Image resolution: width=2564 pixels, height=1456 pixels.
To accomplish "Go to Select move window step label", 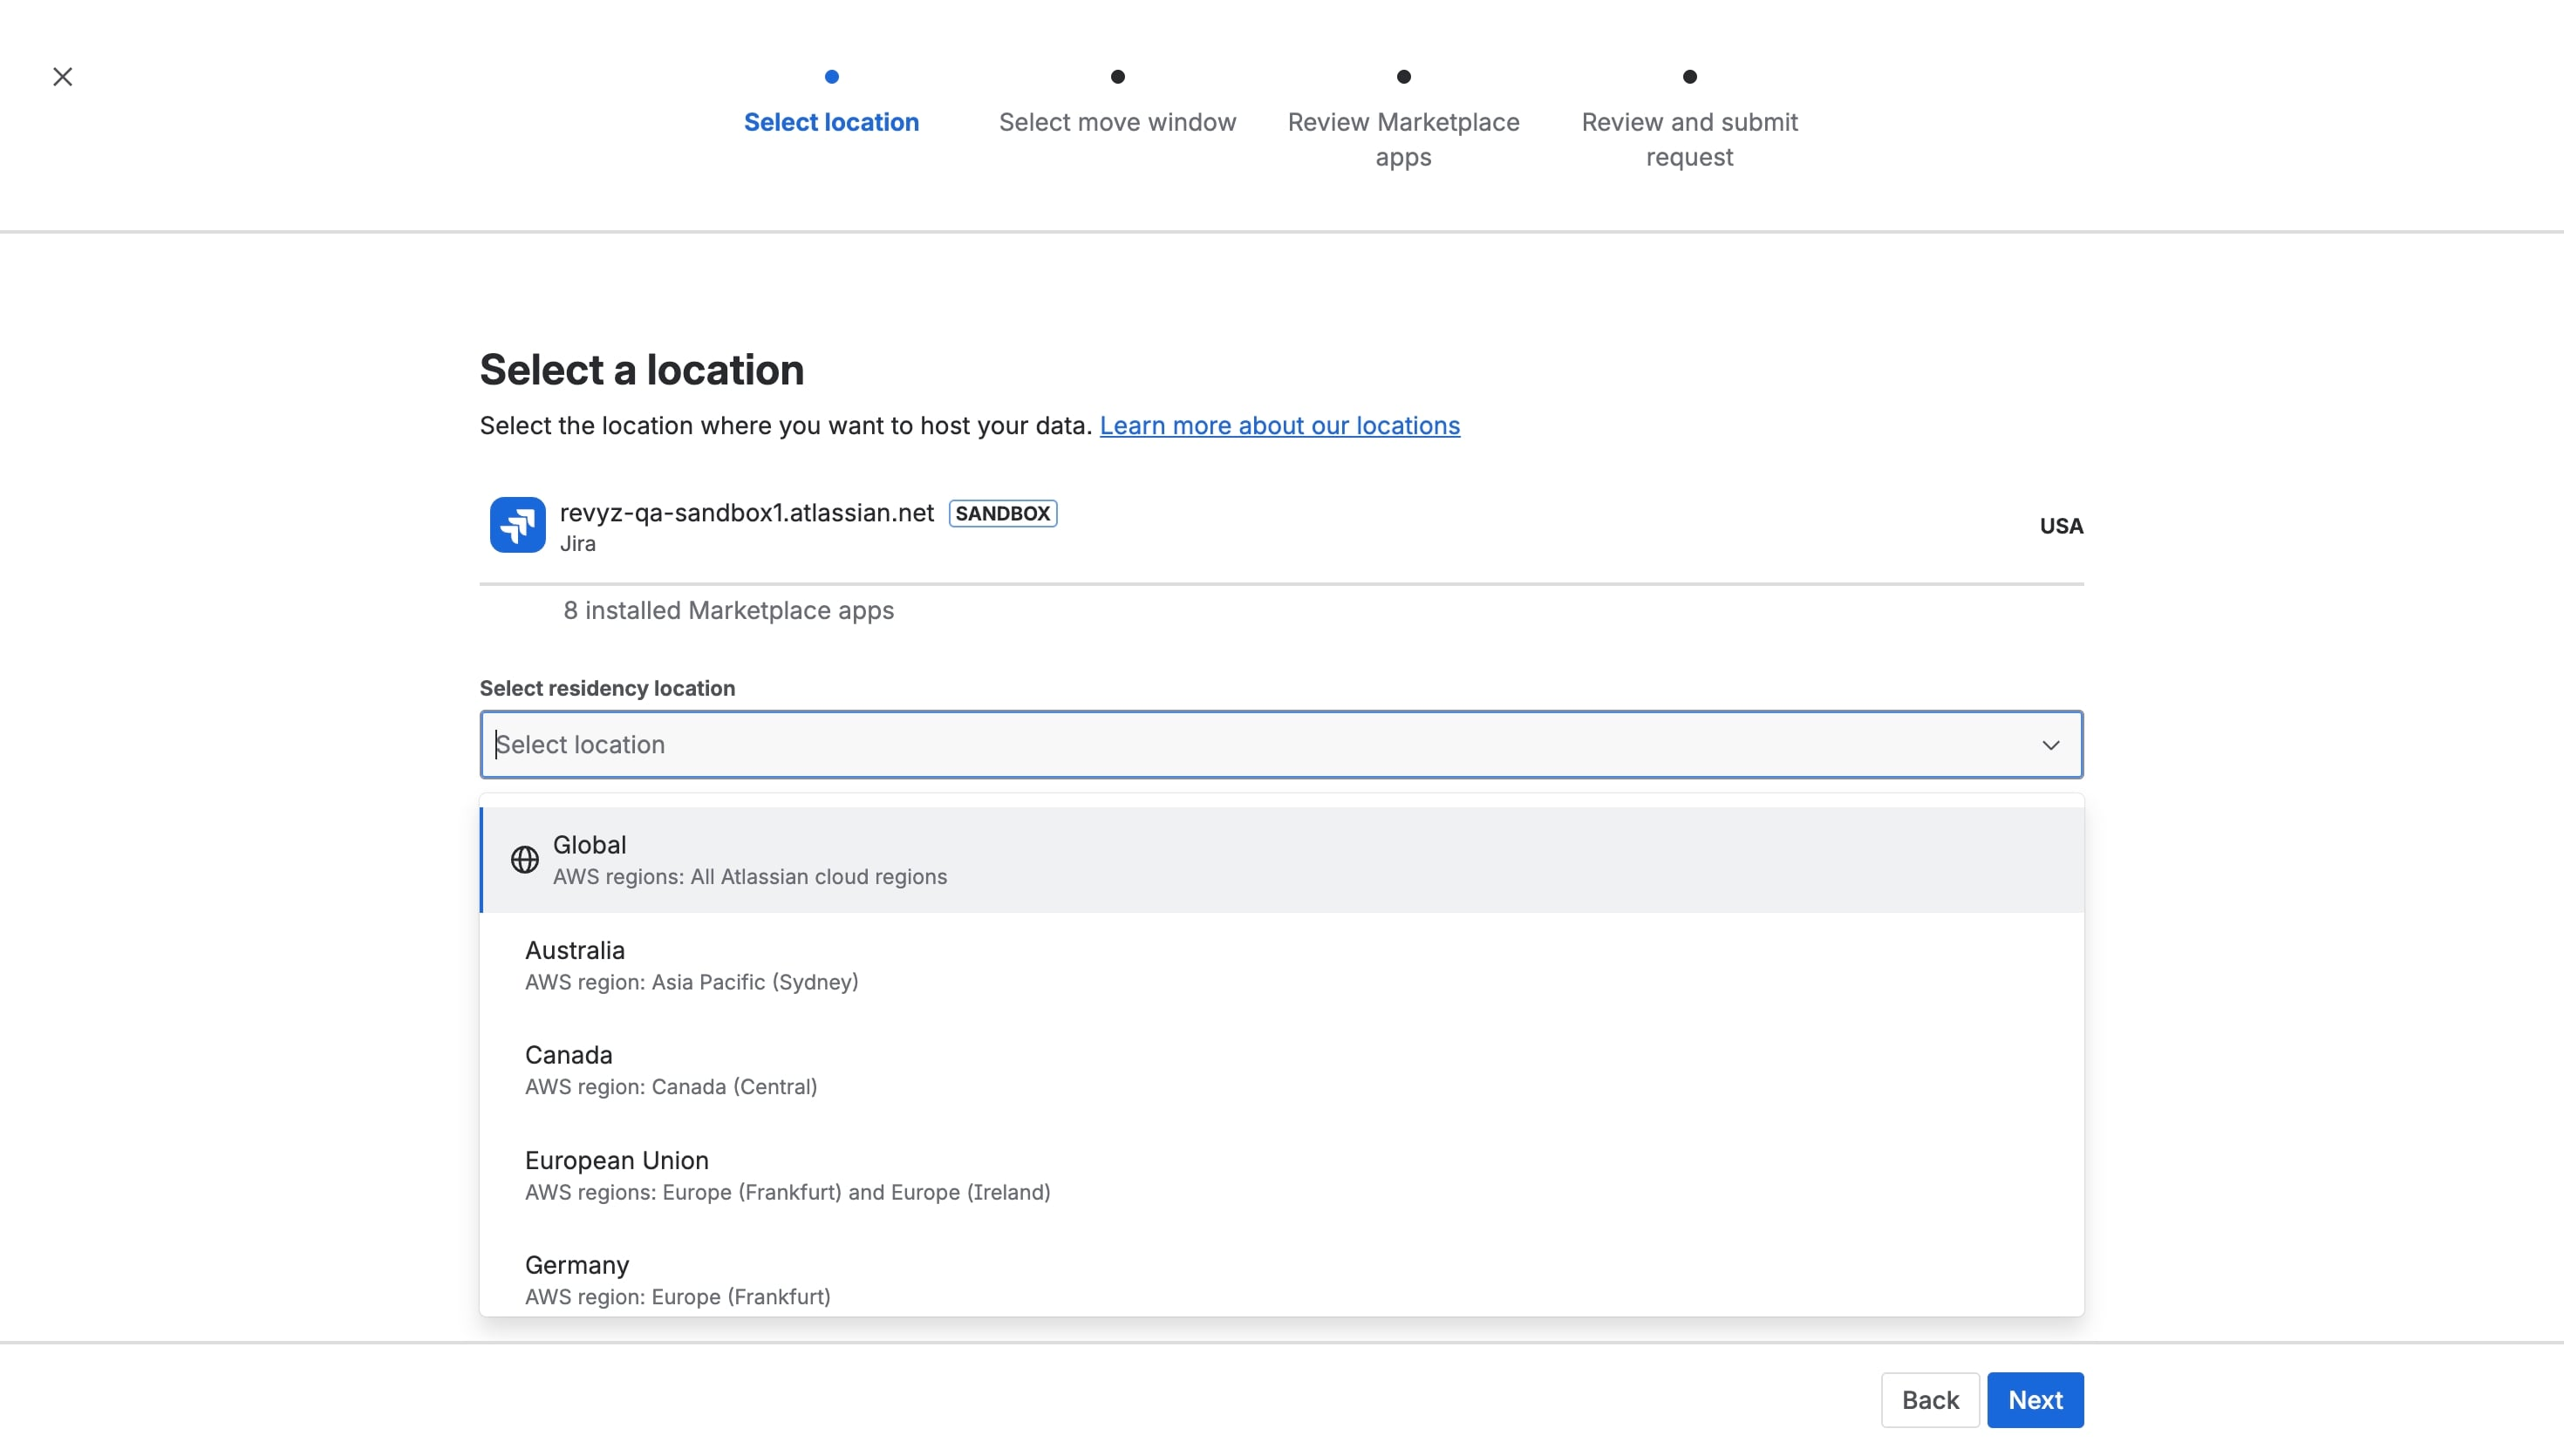I will click(x=1117, y=122).
